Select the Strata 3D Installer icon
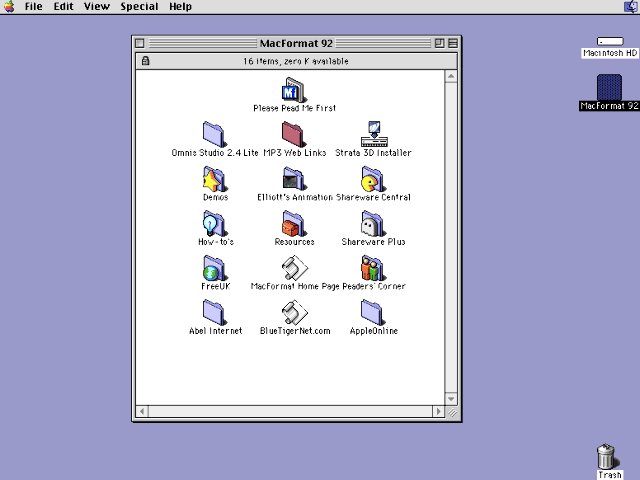This screenshot has height=480, width=640. [374, 134]
